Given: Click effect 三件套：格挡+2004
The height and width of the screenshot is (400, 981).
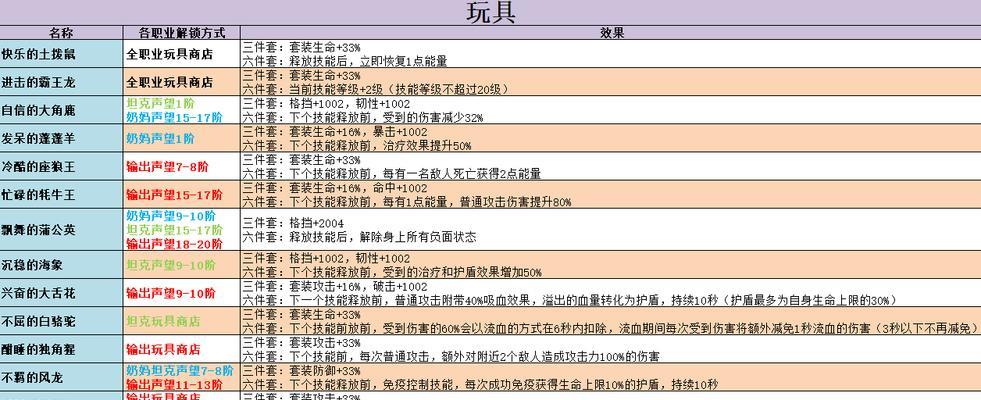Looking at the screenshot, I should point(293,223).
